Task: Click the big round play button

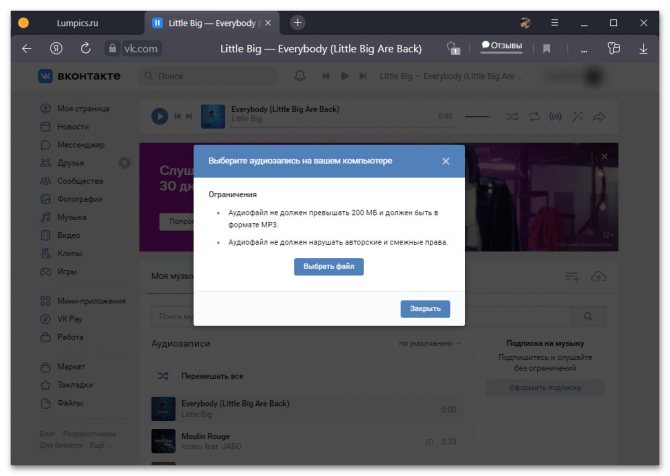Action: [x=160, y=116]
